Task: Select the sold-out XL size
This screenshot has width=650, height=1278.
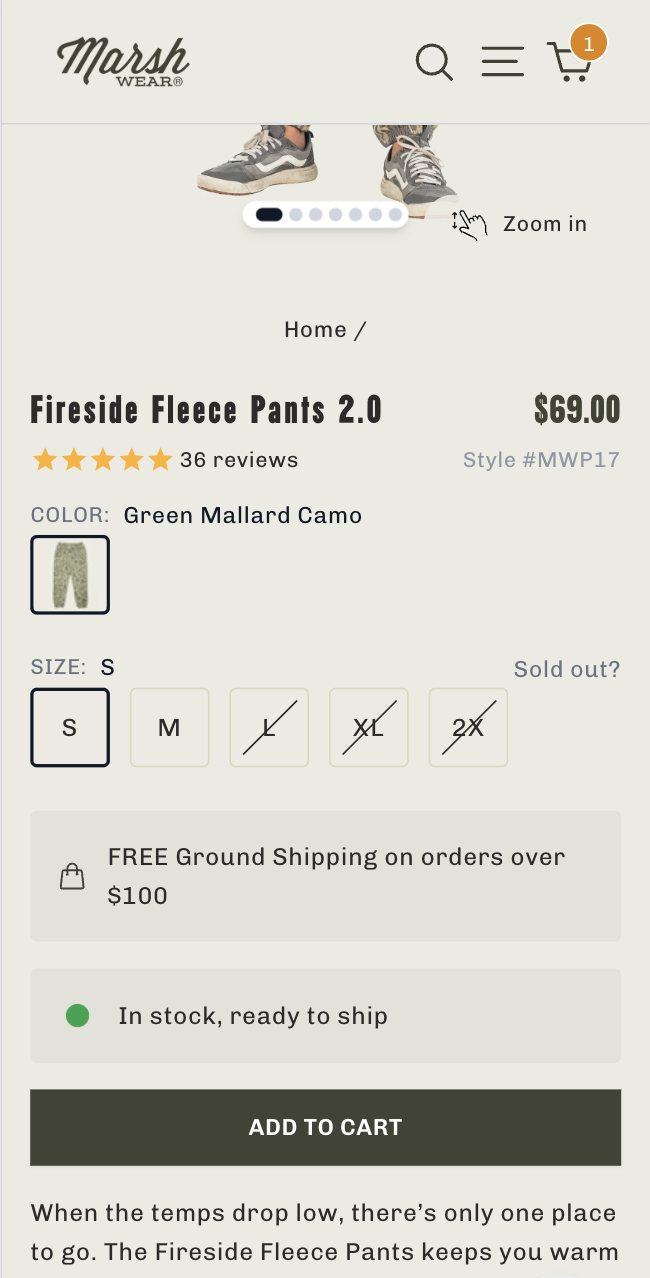Action: [368, 727]
